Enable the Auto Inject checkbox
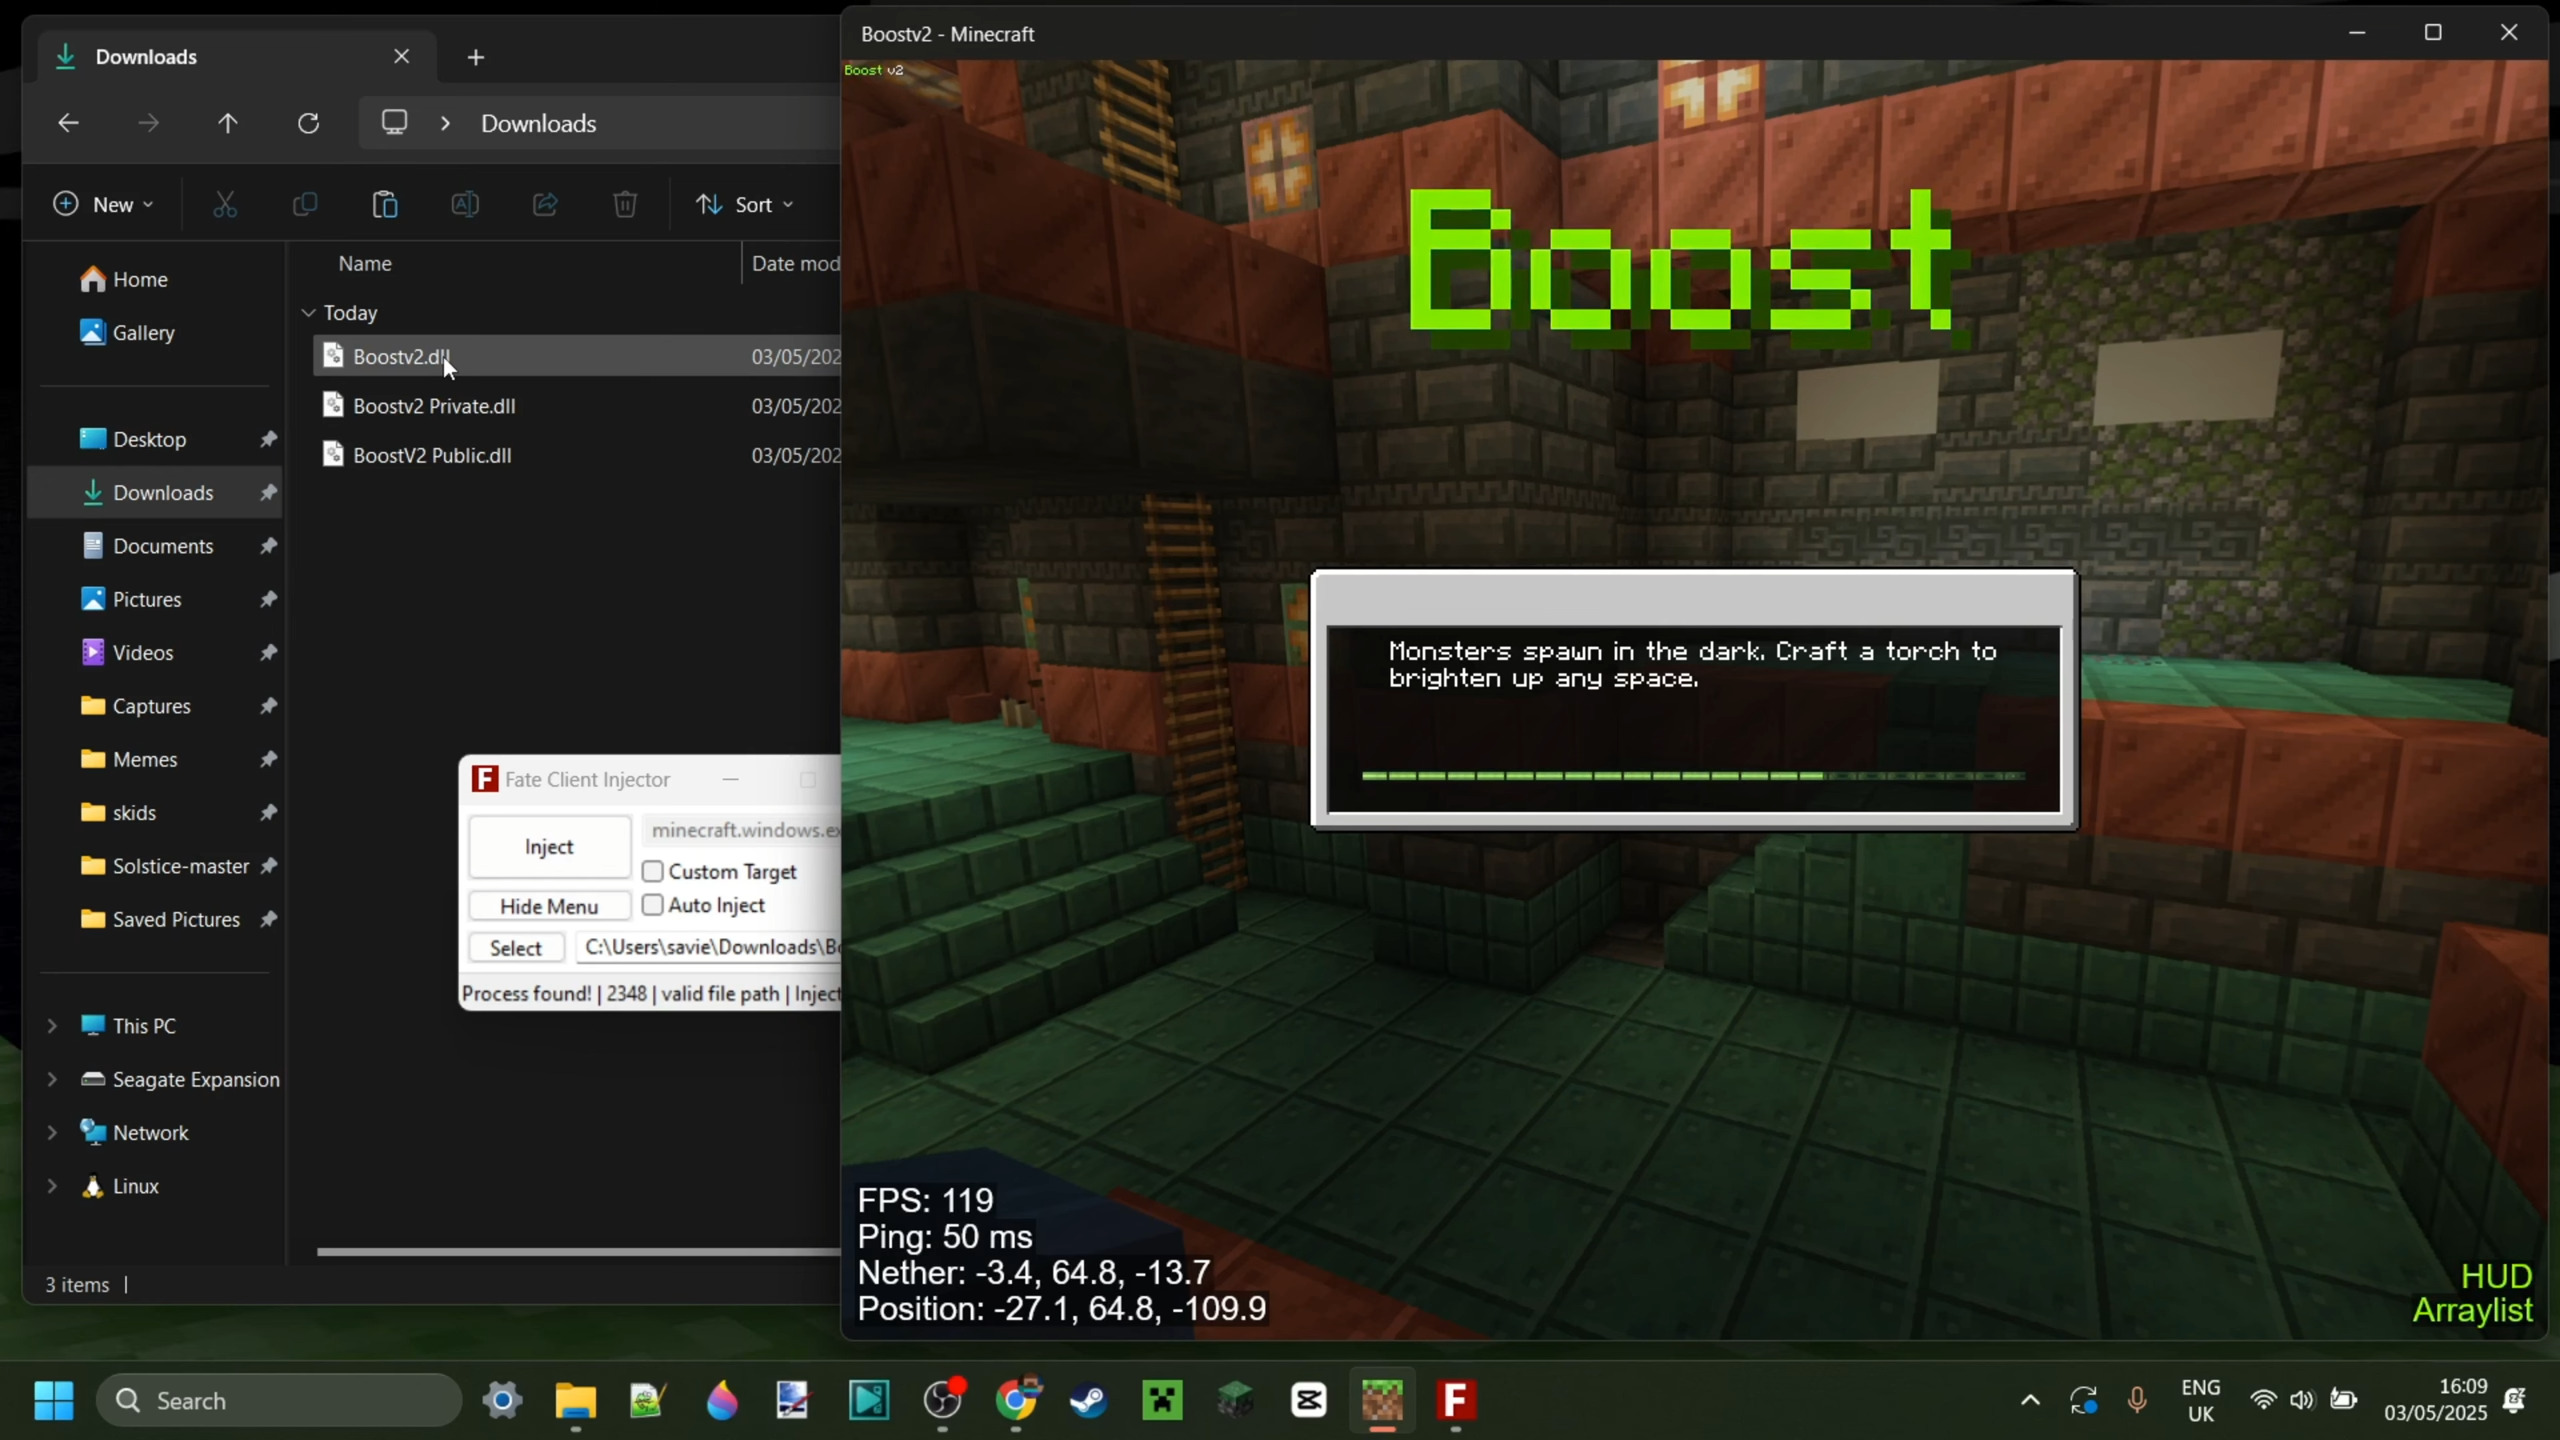This screenshot has width=2560, height=1440. (653, 905)
